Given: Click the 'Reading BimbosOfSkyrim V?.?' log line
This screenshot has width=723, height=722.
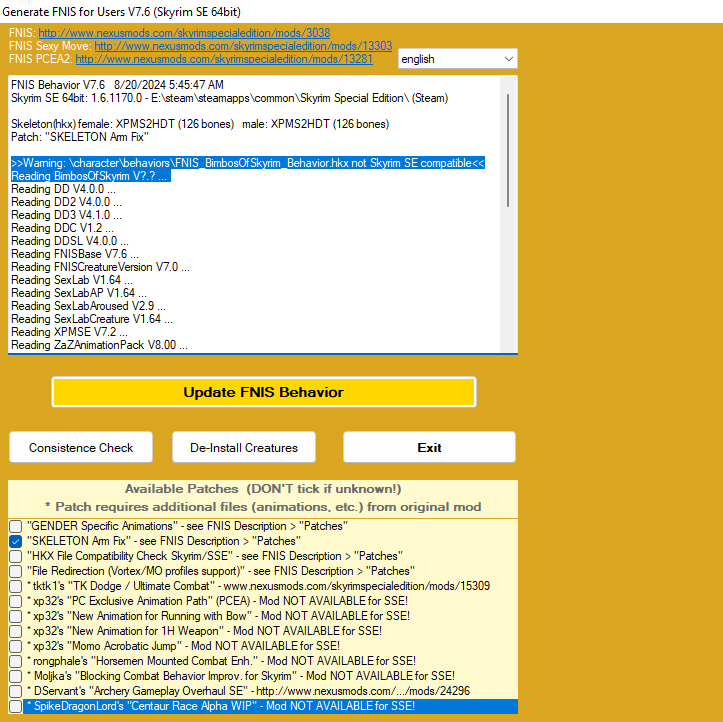Looking at the screenshot, I should point(91,176).
